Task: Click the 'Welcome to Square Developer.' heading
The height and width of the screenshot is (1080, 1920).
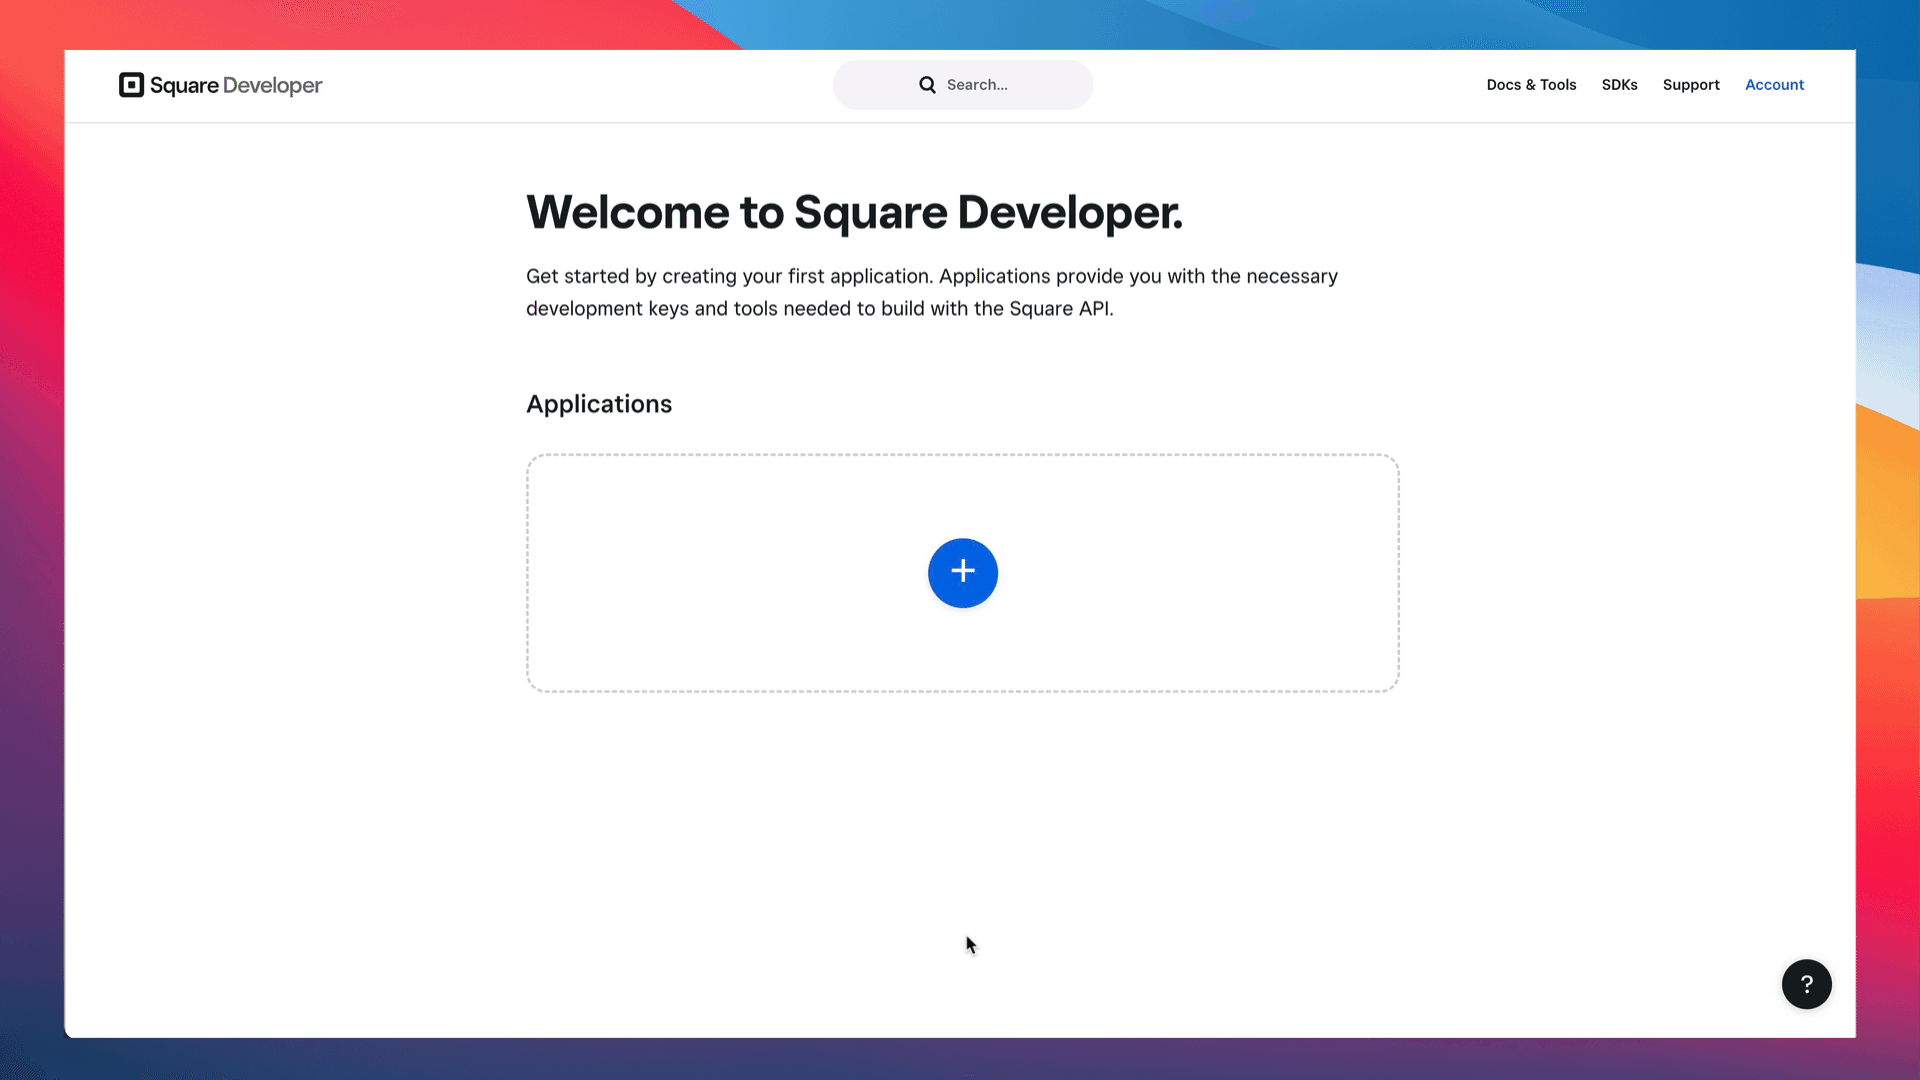Action: click(x=854, y=212)
